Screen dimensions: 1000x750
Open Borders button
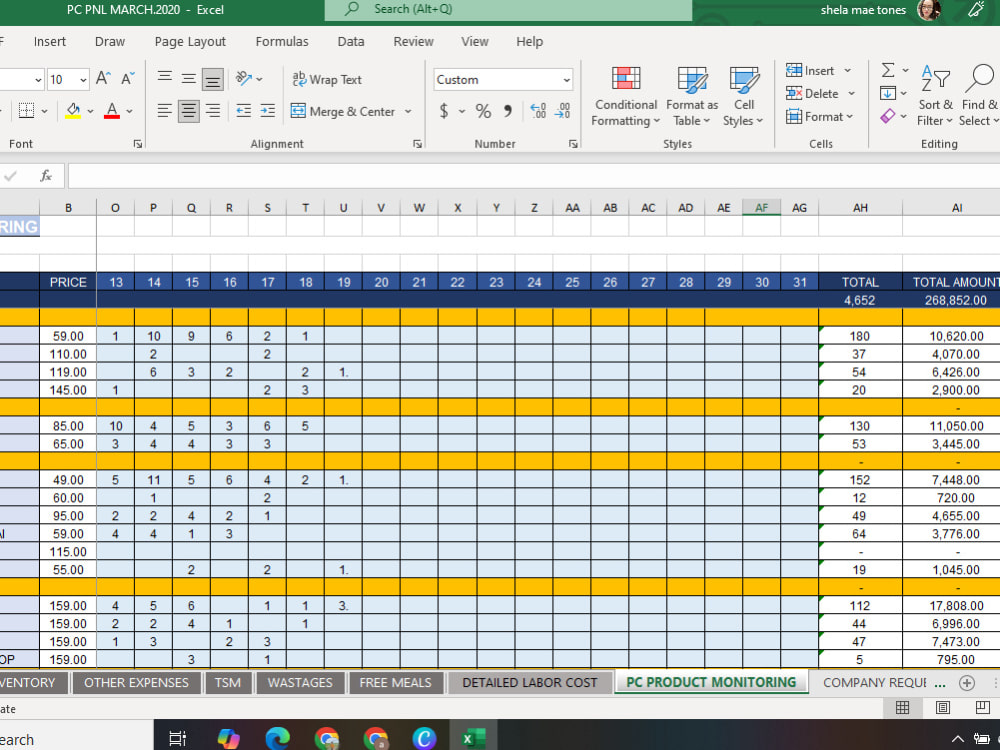pyautogui.click(x=26, y=111)
